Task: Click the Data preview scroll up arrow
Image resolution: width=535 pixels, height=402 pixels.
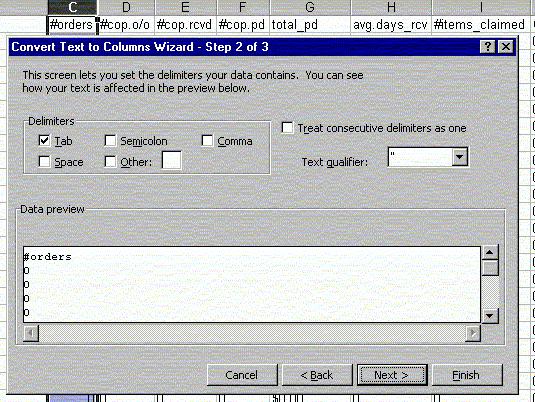Action: click(490, 252)
